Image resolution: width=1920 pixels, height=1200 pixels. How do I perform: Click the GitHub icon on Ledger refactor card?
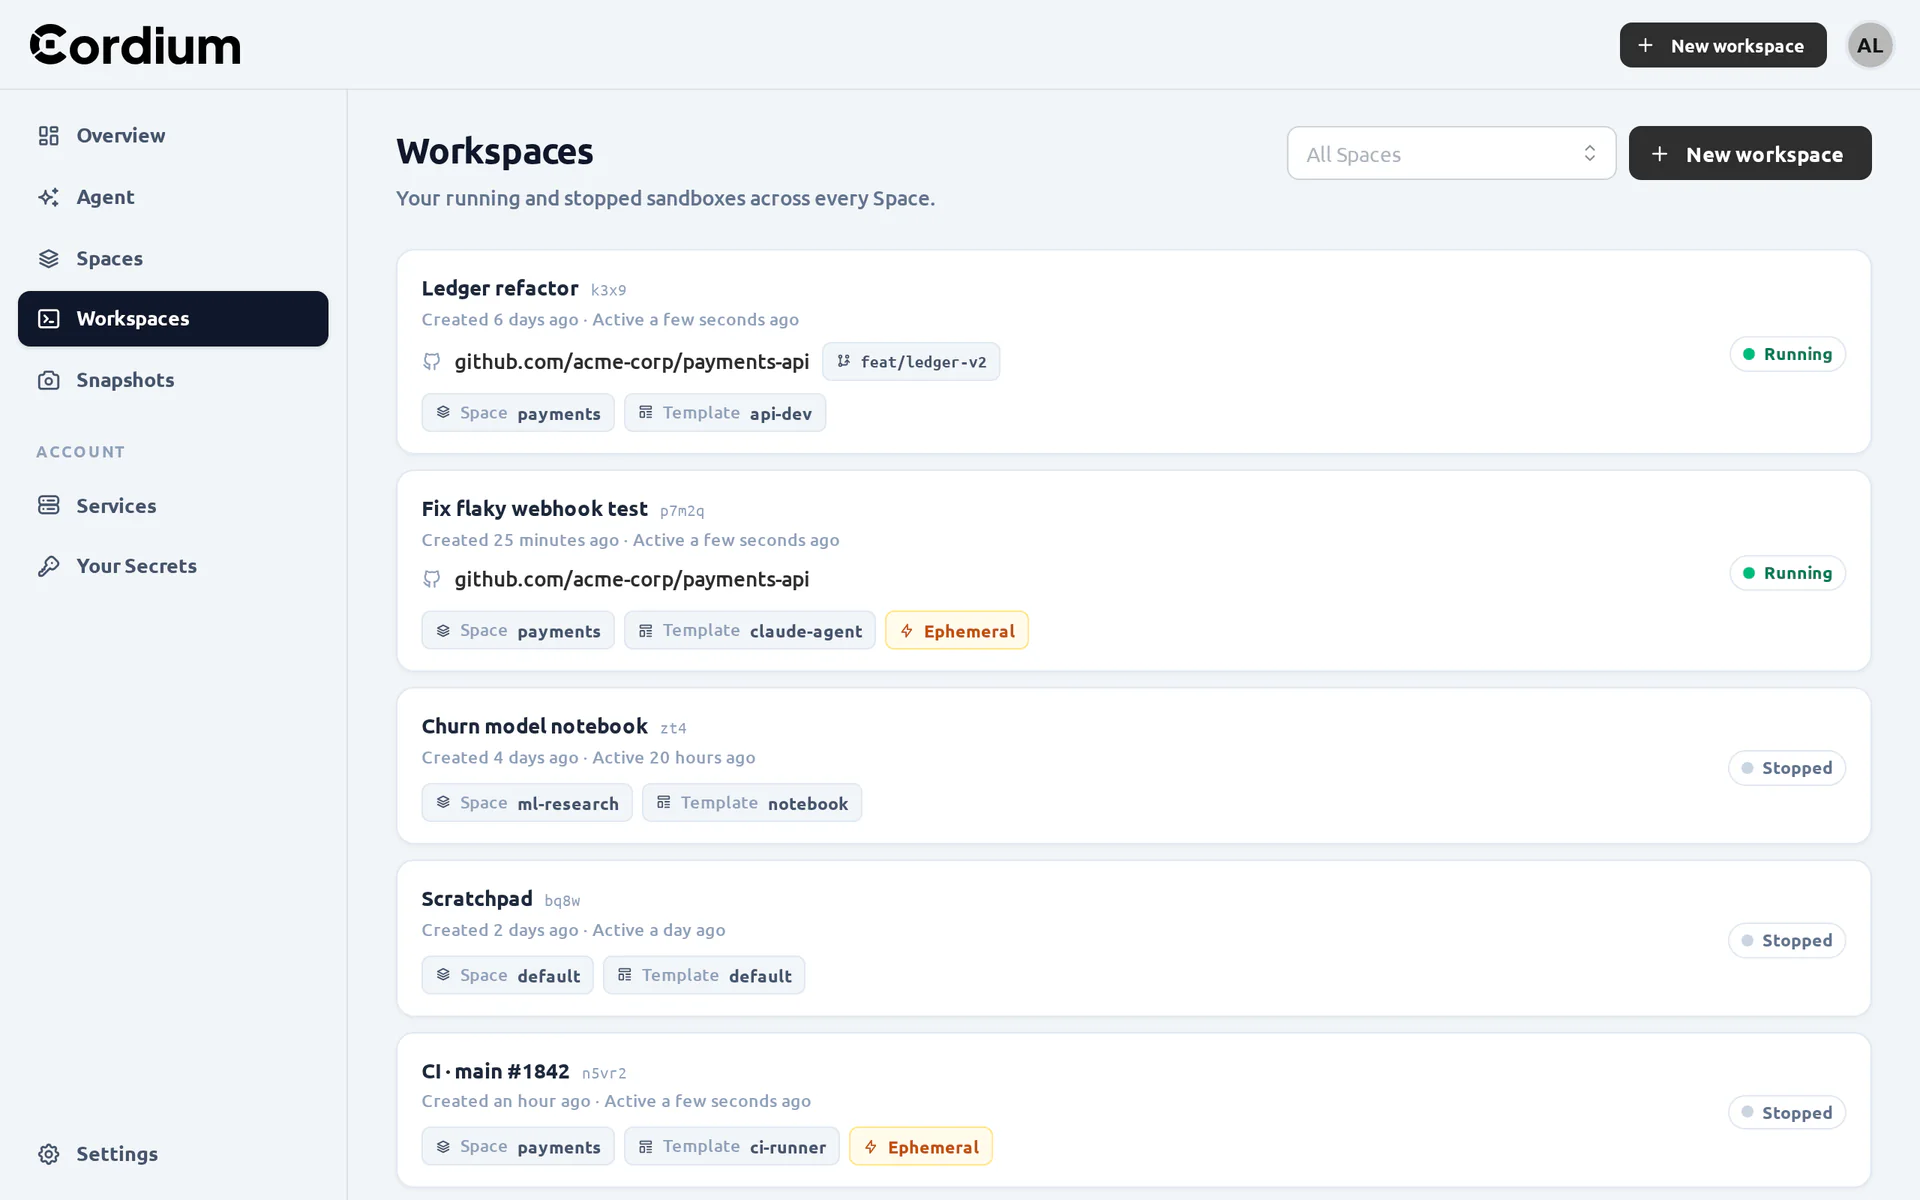(431, 361)
